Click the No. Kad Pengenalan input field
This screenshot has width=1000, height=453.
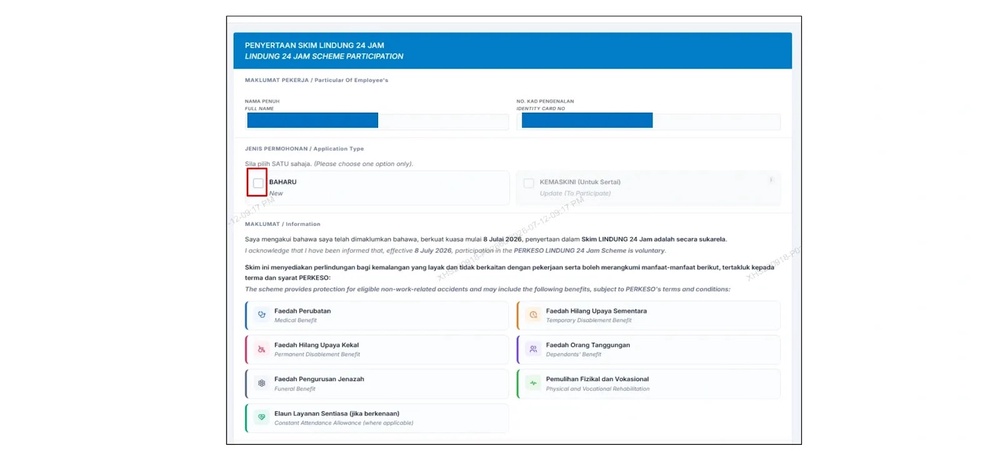pos(649,121)
